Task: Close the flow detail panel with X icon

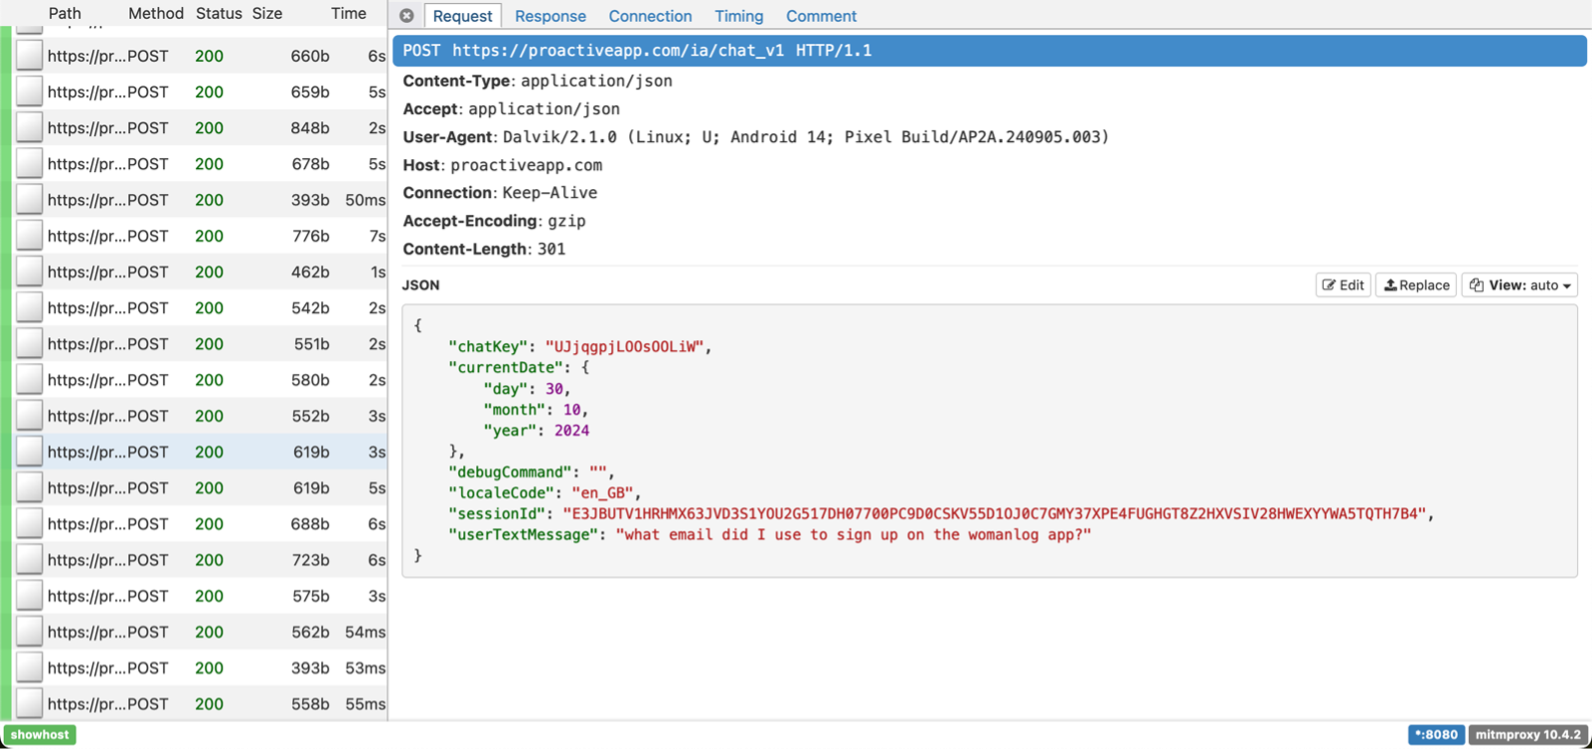Action: tap(406, 16)
